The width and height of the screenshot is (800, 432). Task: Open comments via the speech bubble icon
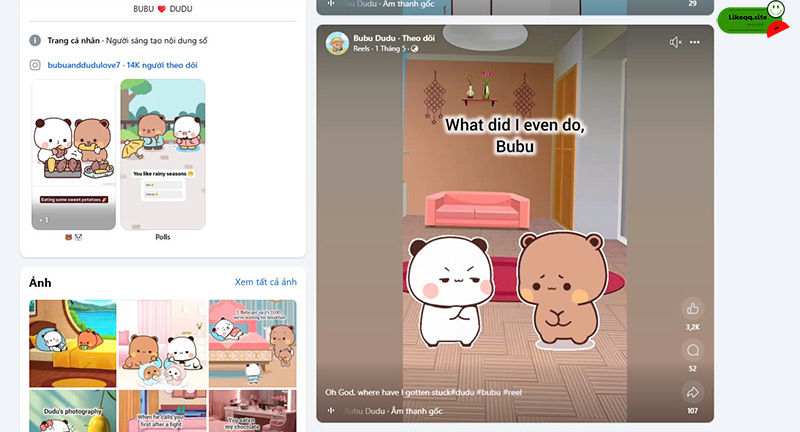pyautogui.click(x=693, y=350)
